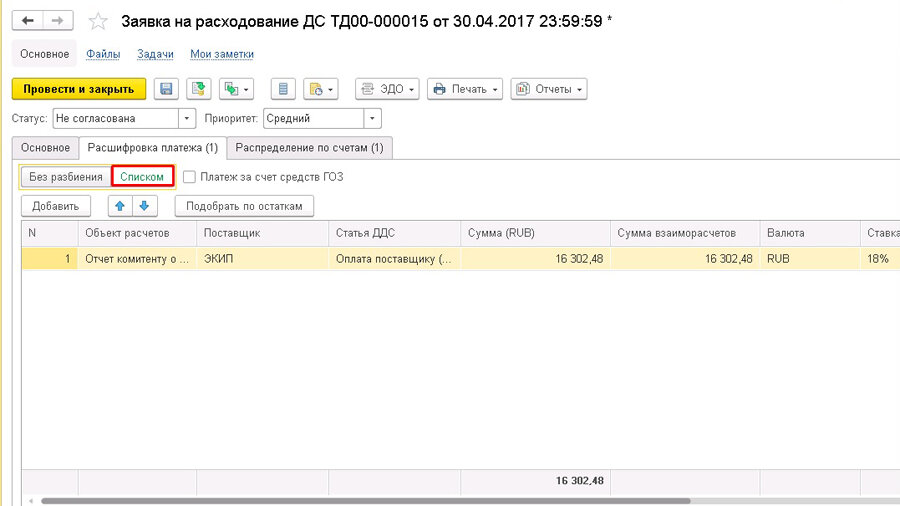Viewport: 900px width, 506px height.
Task: Sort by Объект расчетов column header
Action: click(x=137, y=233)
